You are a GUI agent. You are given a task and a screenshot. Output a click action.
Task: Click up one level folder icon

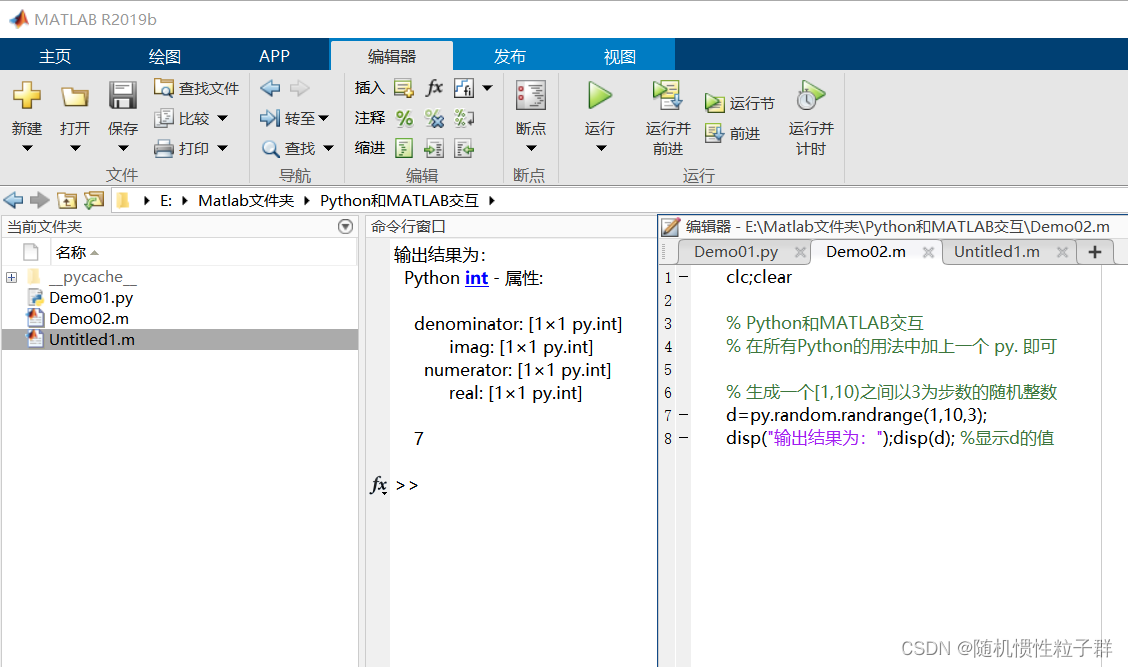(x=67, y=200)
